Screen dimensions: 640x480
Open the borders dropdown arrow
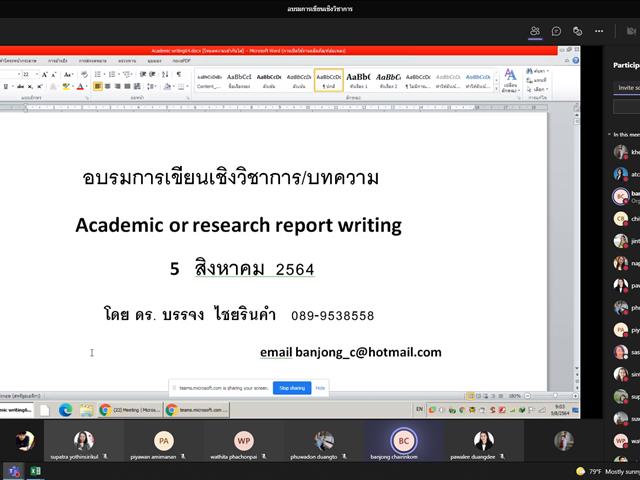[x=187, y=87]
